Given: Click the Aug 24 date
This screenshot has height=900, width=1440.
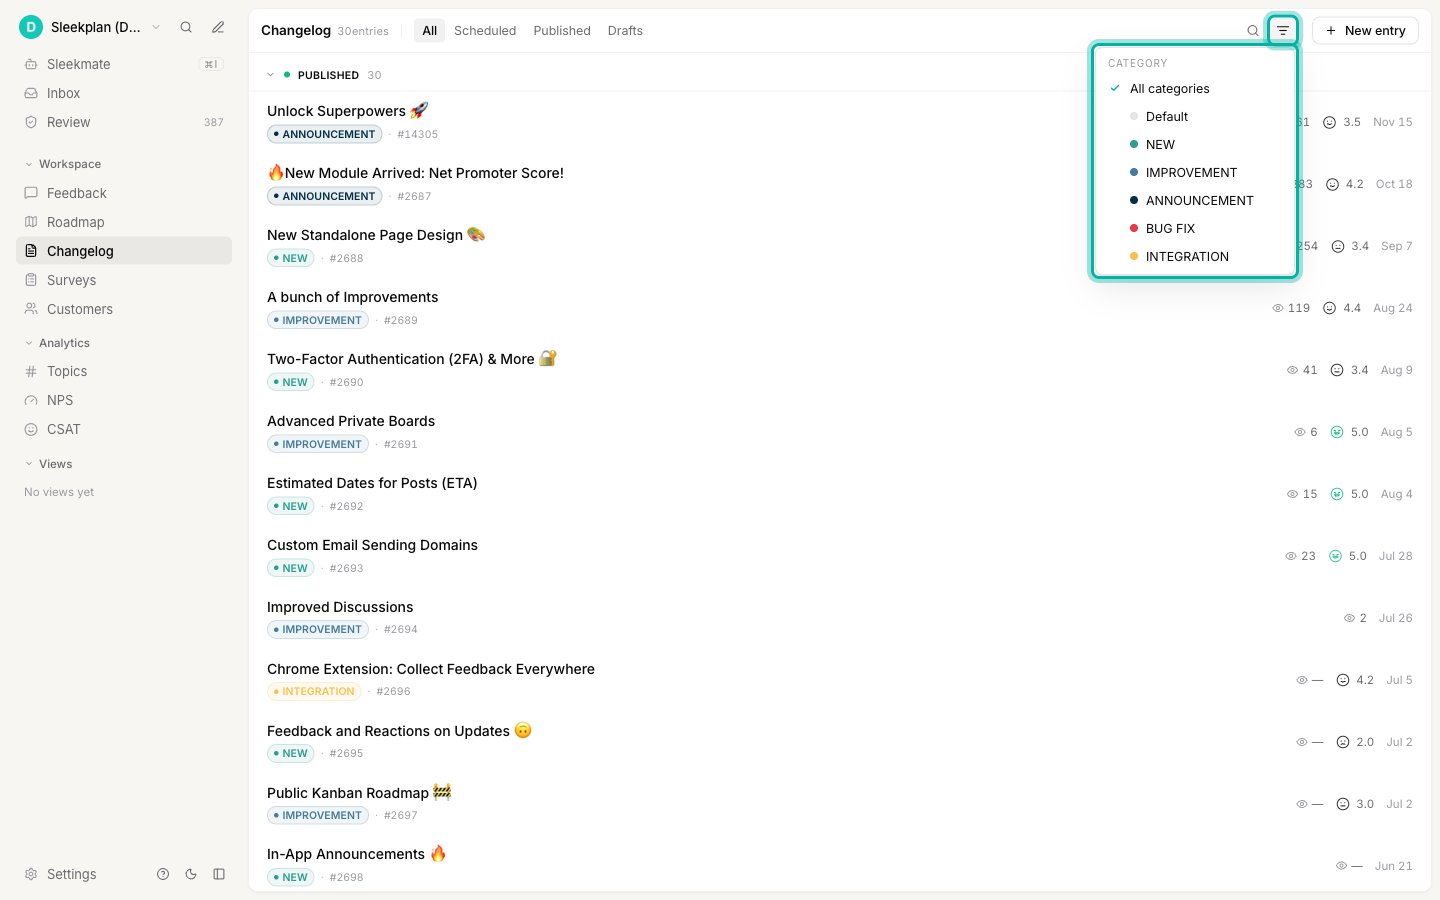Looking at the screenshot, I should coord(1393,308).
